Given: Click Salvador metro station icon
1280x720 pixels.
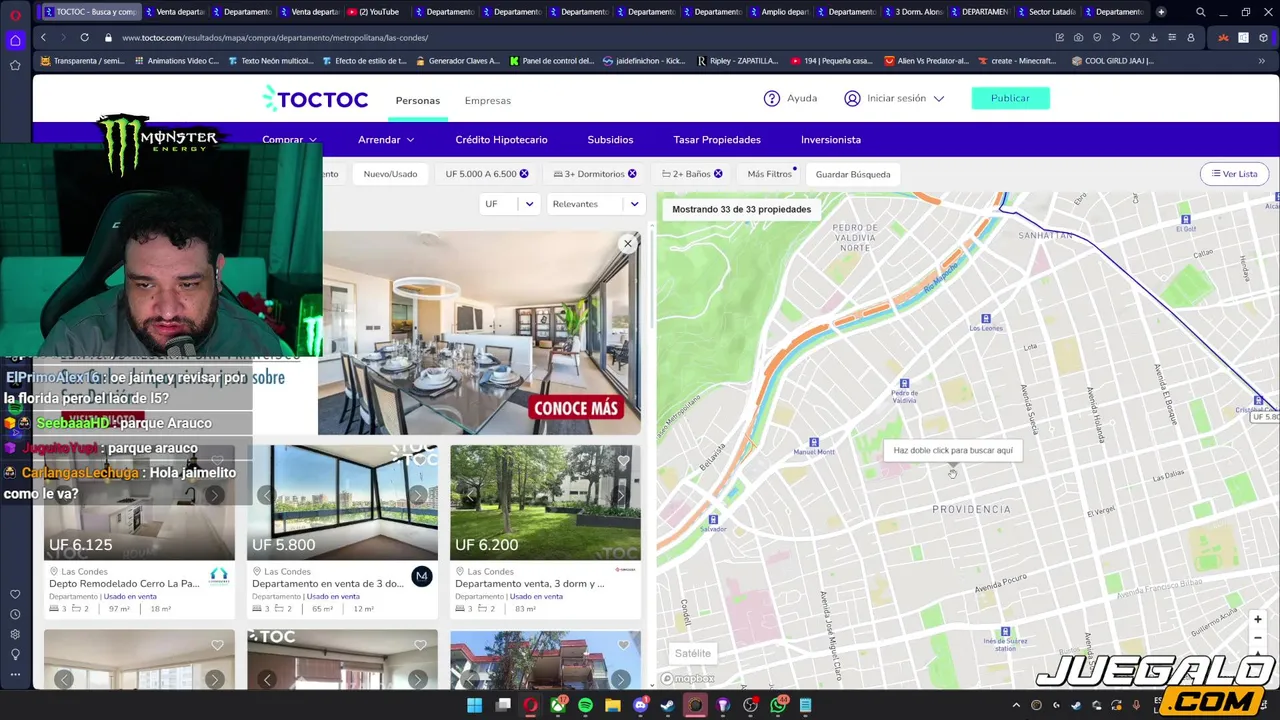Looking at the screenshot, I should 713,519.
